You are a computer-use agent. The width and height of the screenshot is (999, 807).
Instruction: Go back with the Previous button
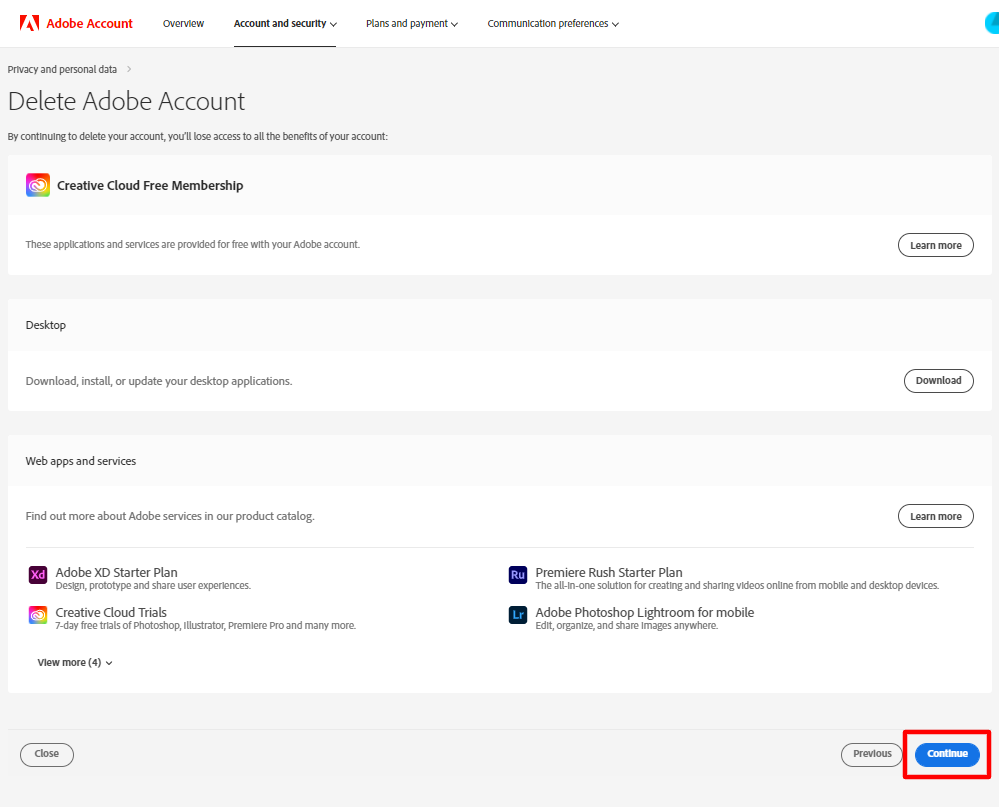click(872, 754)
